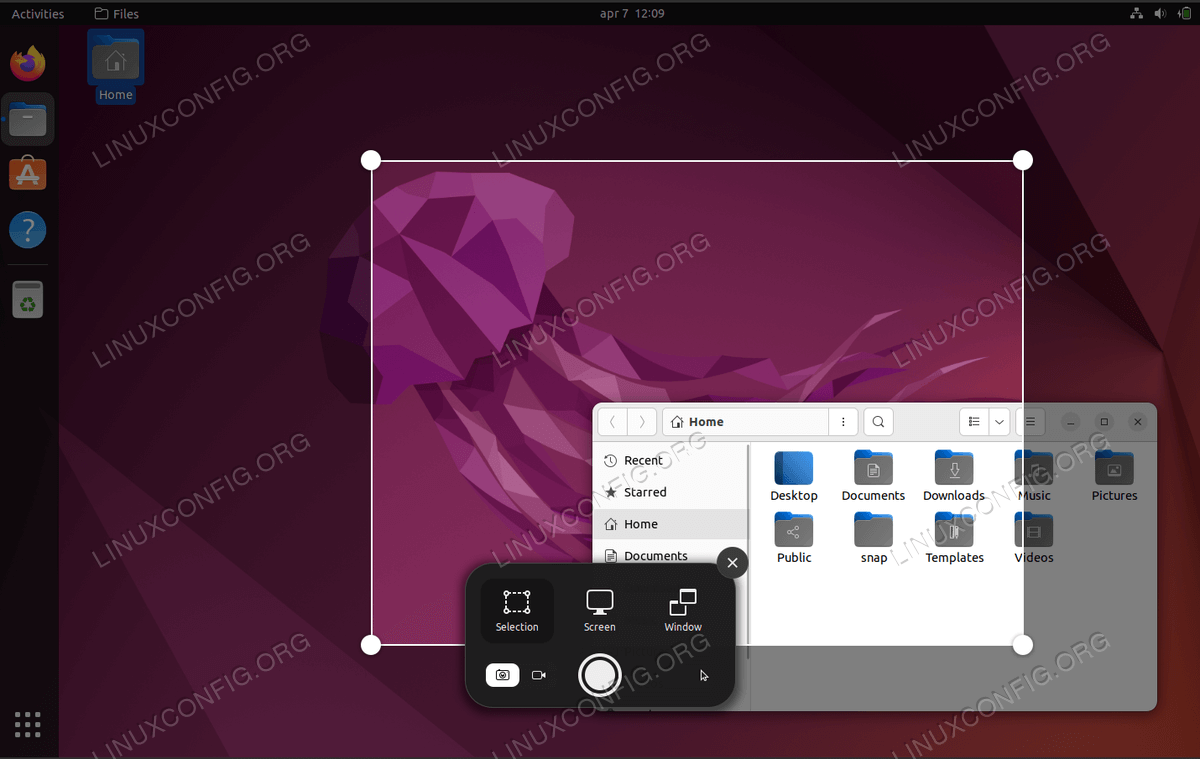Grab the top-left selection handle
This screenshot has width=1200, height=759.
pos(371,160)
